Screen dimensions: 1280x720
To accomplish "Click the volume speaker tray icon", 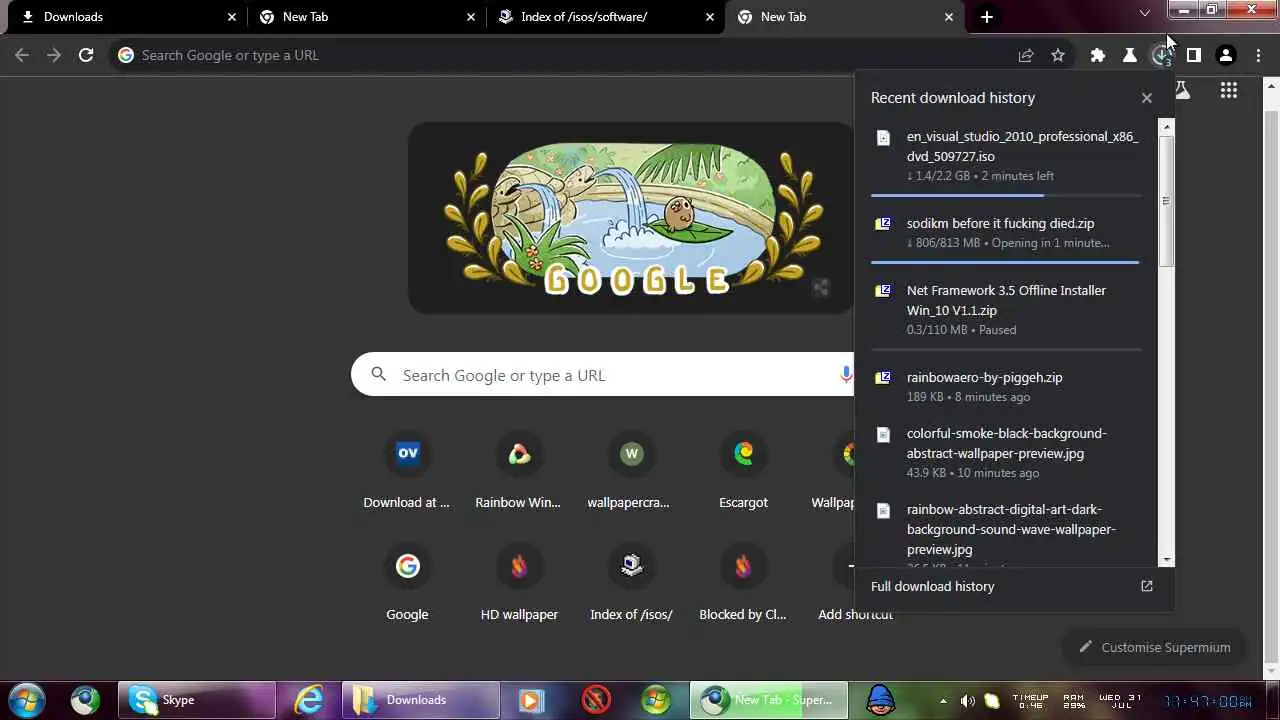I will click(x=967, y=701).
